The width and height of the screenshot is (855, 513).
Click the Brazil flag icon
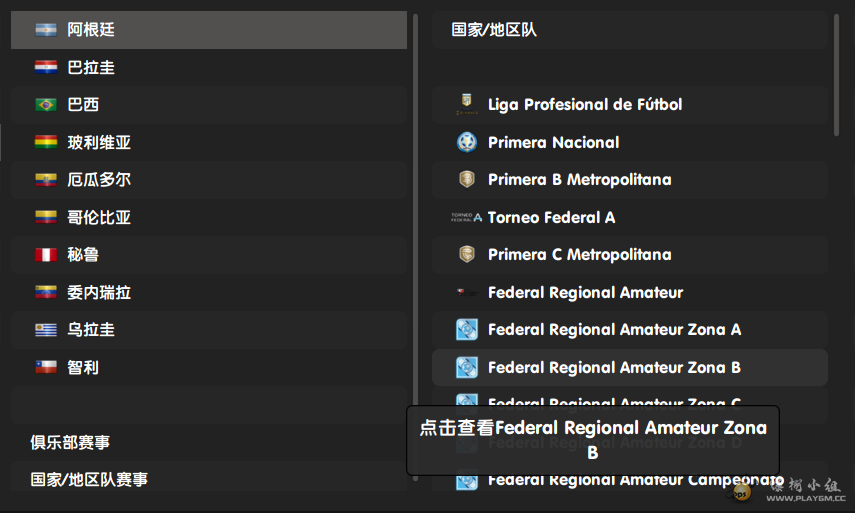tap(46, 105)
